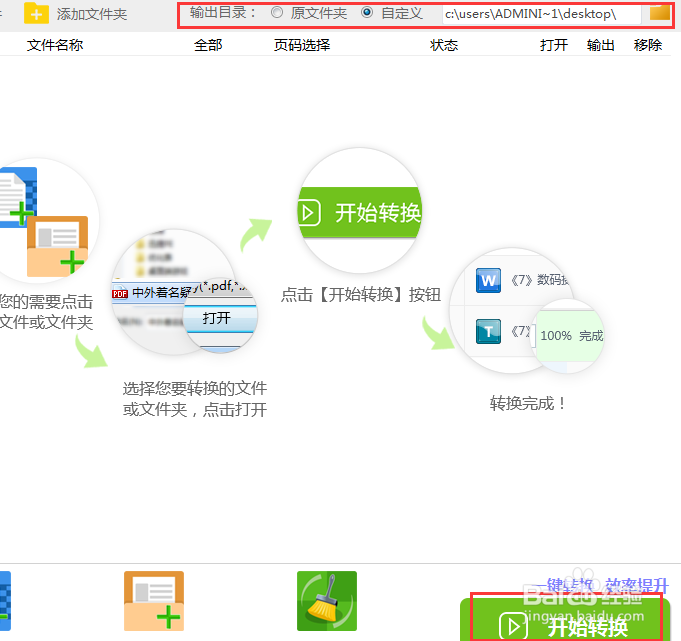Click the 移除 column header
Screen dimensions: 681x641
tap(648, 45)
